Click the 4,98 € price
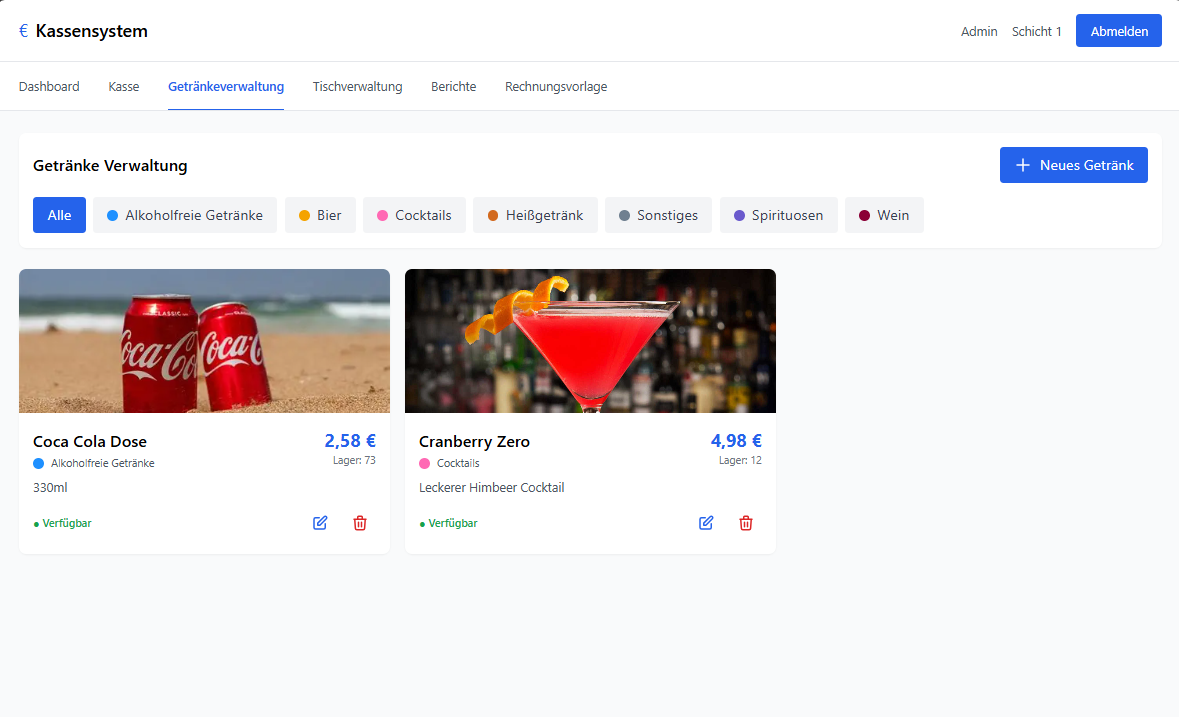The image size is (1179, 717). tap(736, 440)
